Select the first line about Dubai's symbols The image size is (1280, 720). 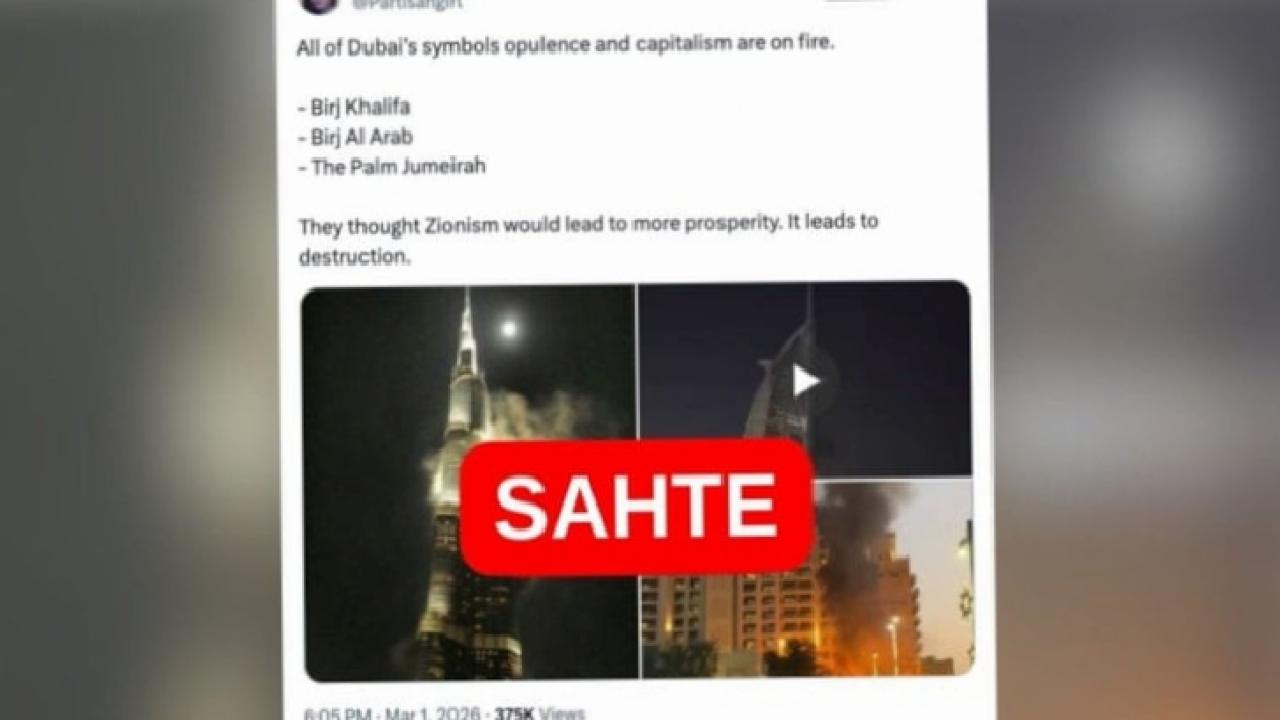pyautogui.click(x=564, y=47)
